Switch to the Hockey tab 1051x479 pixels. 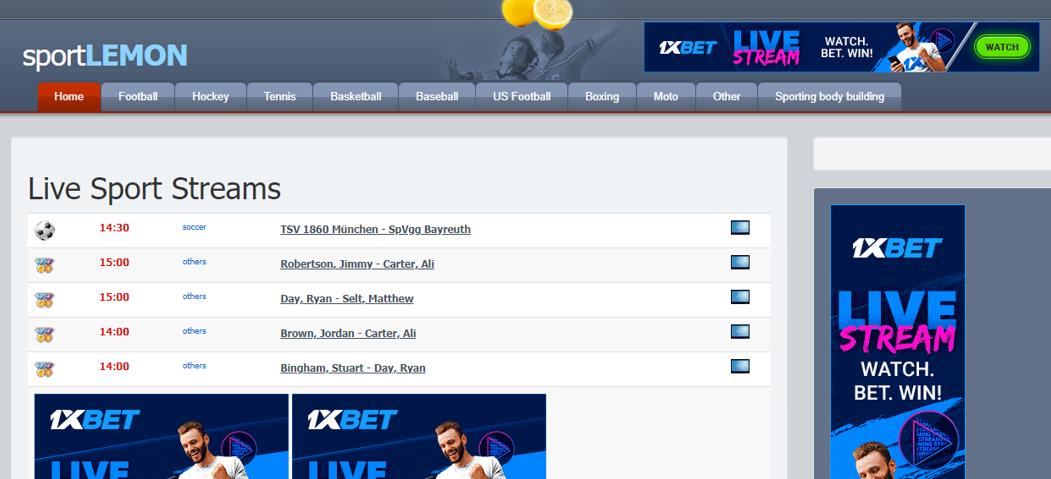pos(210,97)
